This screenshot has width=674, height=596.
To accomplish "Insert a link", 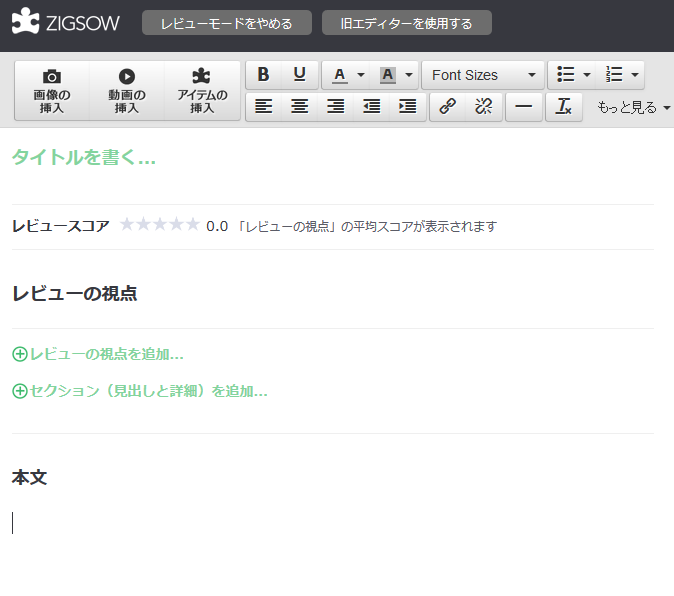I will (447, 106).
